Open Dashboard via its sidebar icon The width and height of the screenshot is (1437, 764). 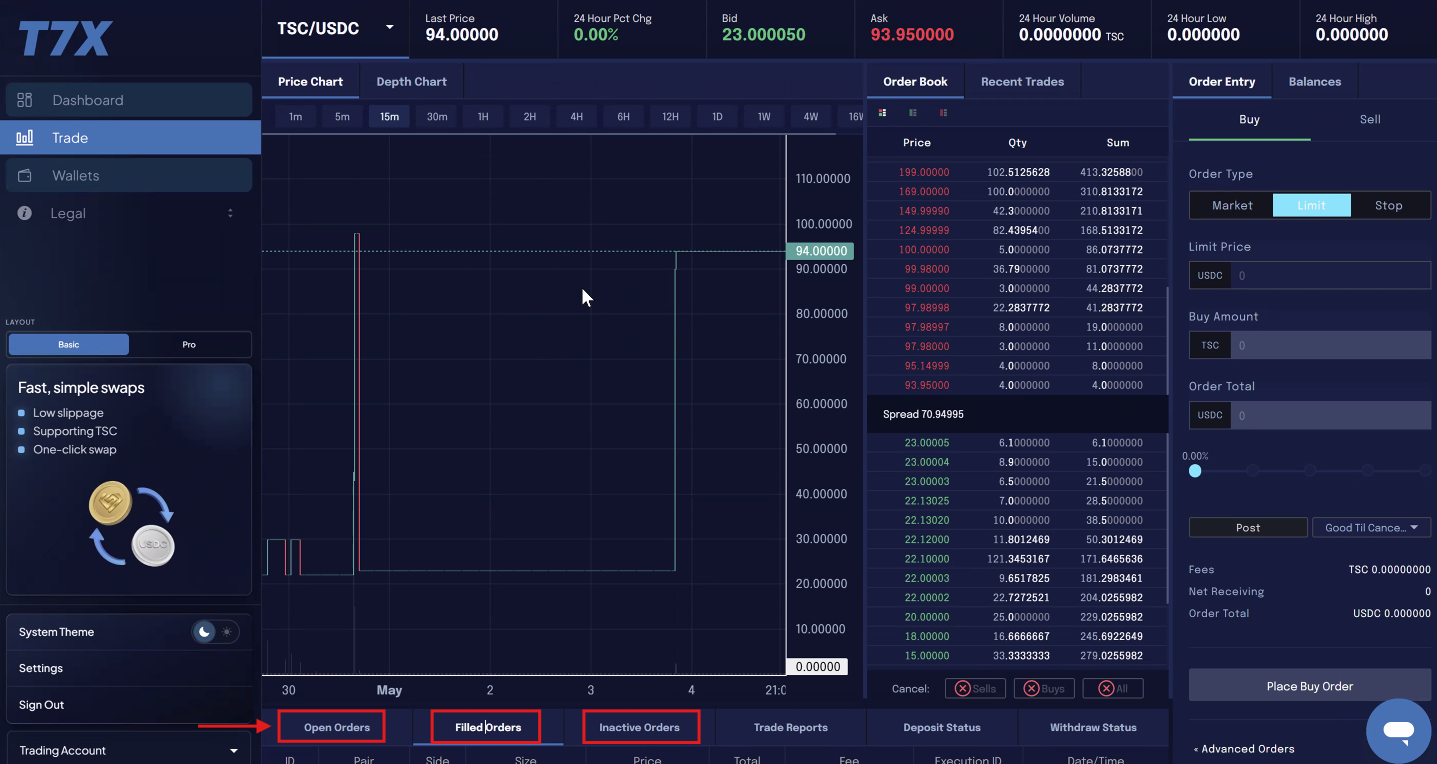pos(25,100)
